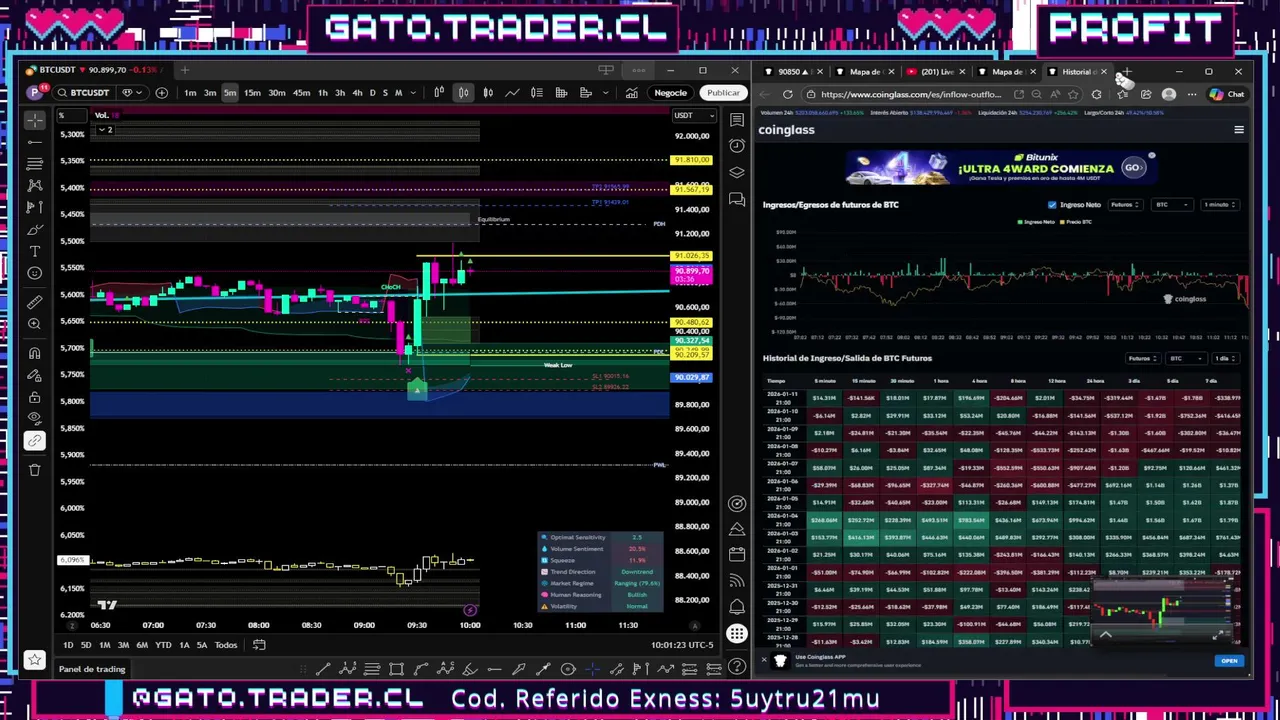
Task: Select the bars chart style icon
Action: [439, 93]
